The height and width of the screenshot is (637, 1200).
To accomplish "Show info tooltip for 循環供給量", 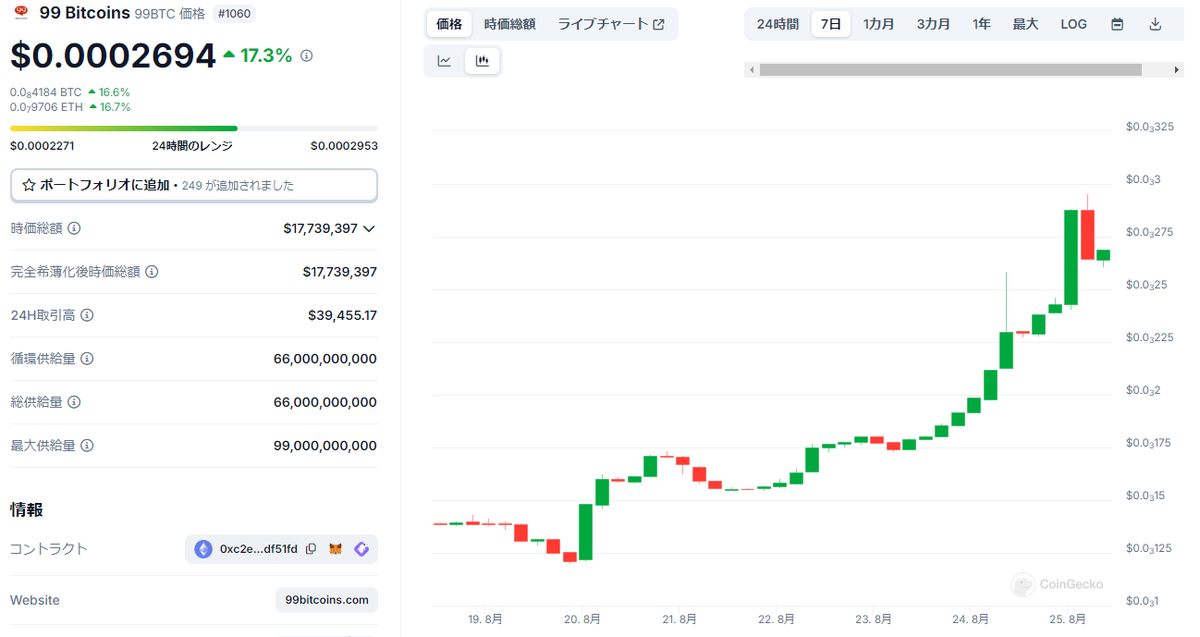I will point(87,359).
